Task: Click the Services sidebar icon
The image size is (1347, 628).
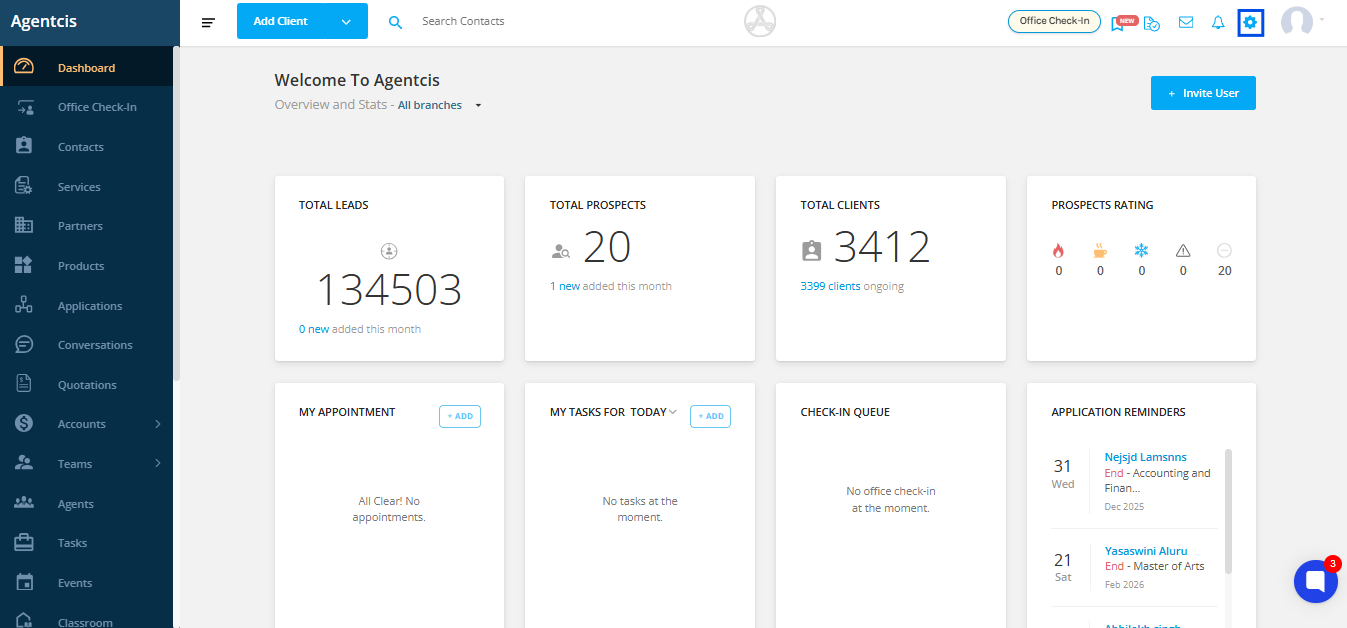Action: 25,186
